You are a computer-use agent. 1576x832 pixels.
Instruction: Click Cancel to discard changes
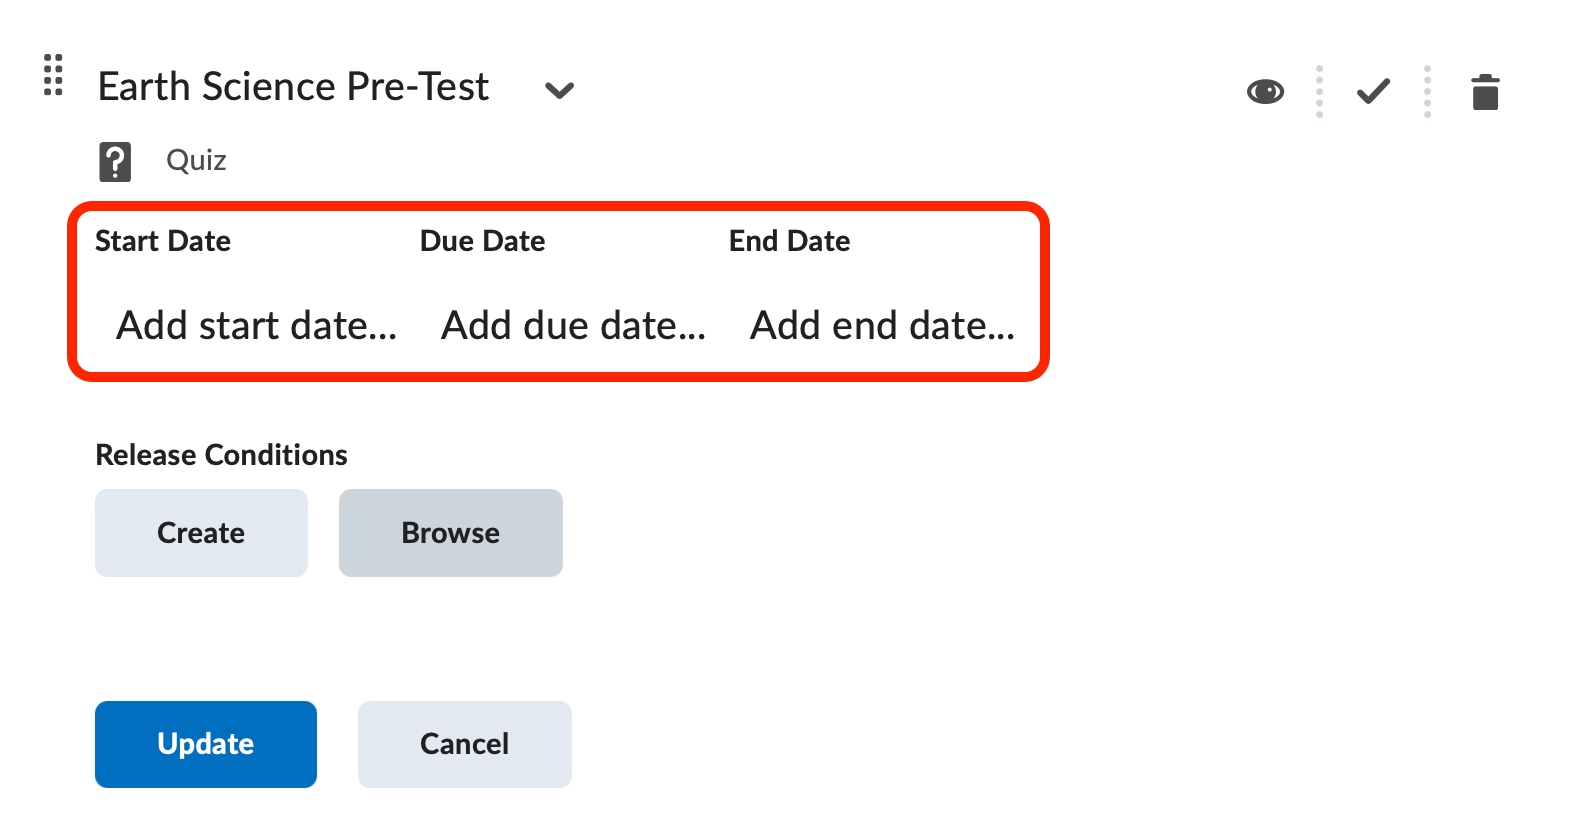[x=464, y=744]
